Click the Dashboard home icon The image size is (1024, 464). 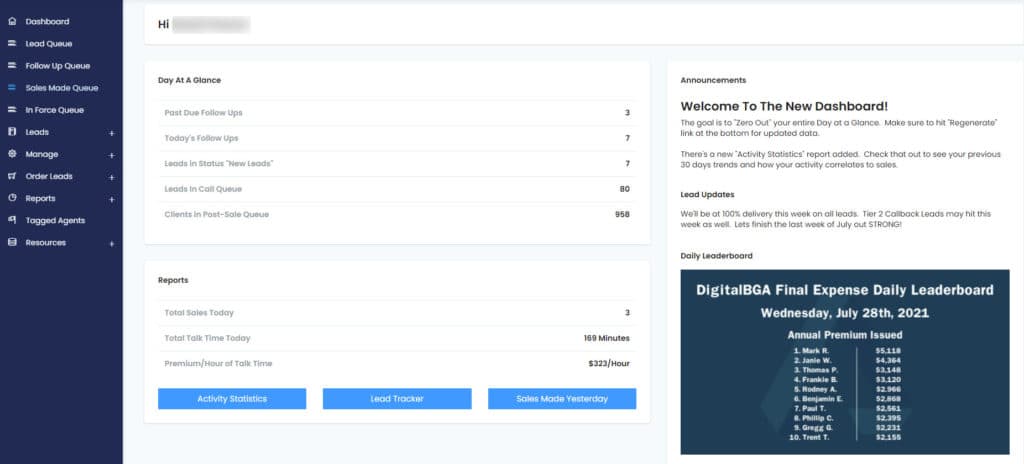coord(12,22)
